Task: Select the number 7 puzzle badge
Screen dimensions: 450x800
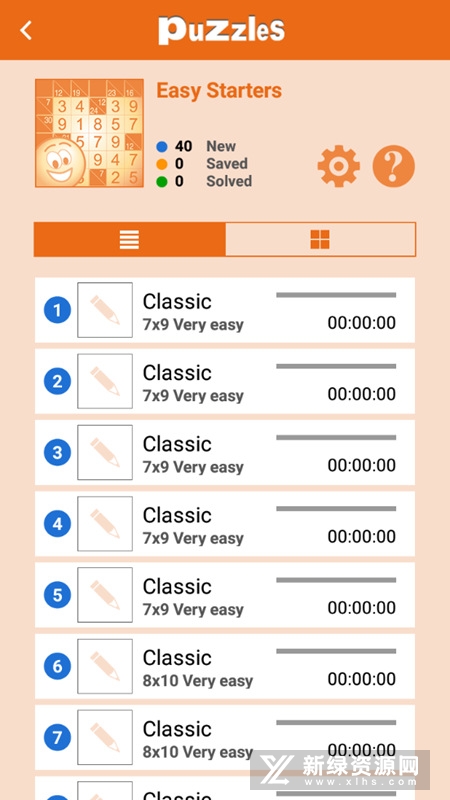Action: coord(57,737)
